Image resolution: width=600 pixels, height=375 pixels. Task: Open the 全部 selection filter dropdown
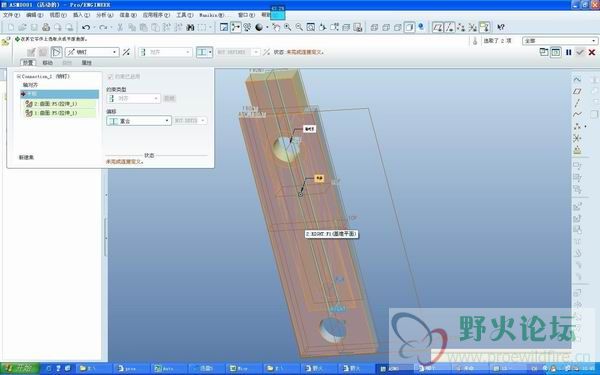(559, 41)
